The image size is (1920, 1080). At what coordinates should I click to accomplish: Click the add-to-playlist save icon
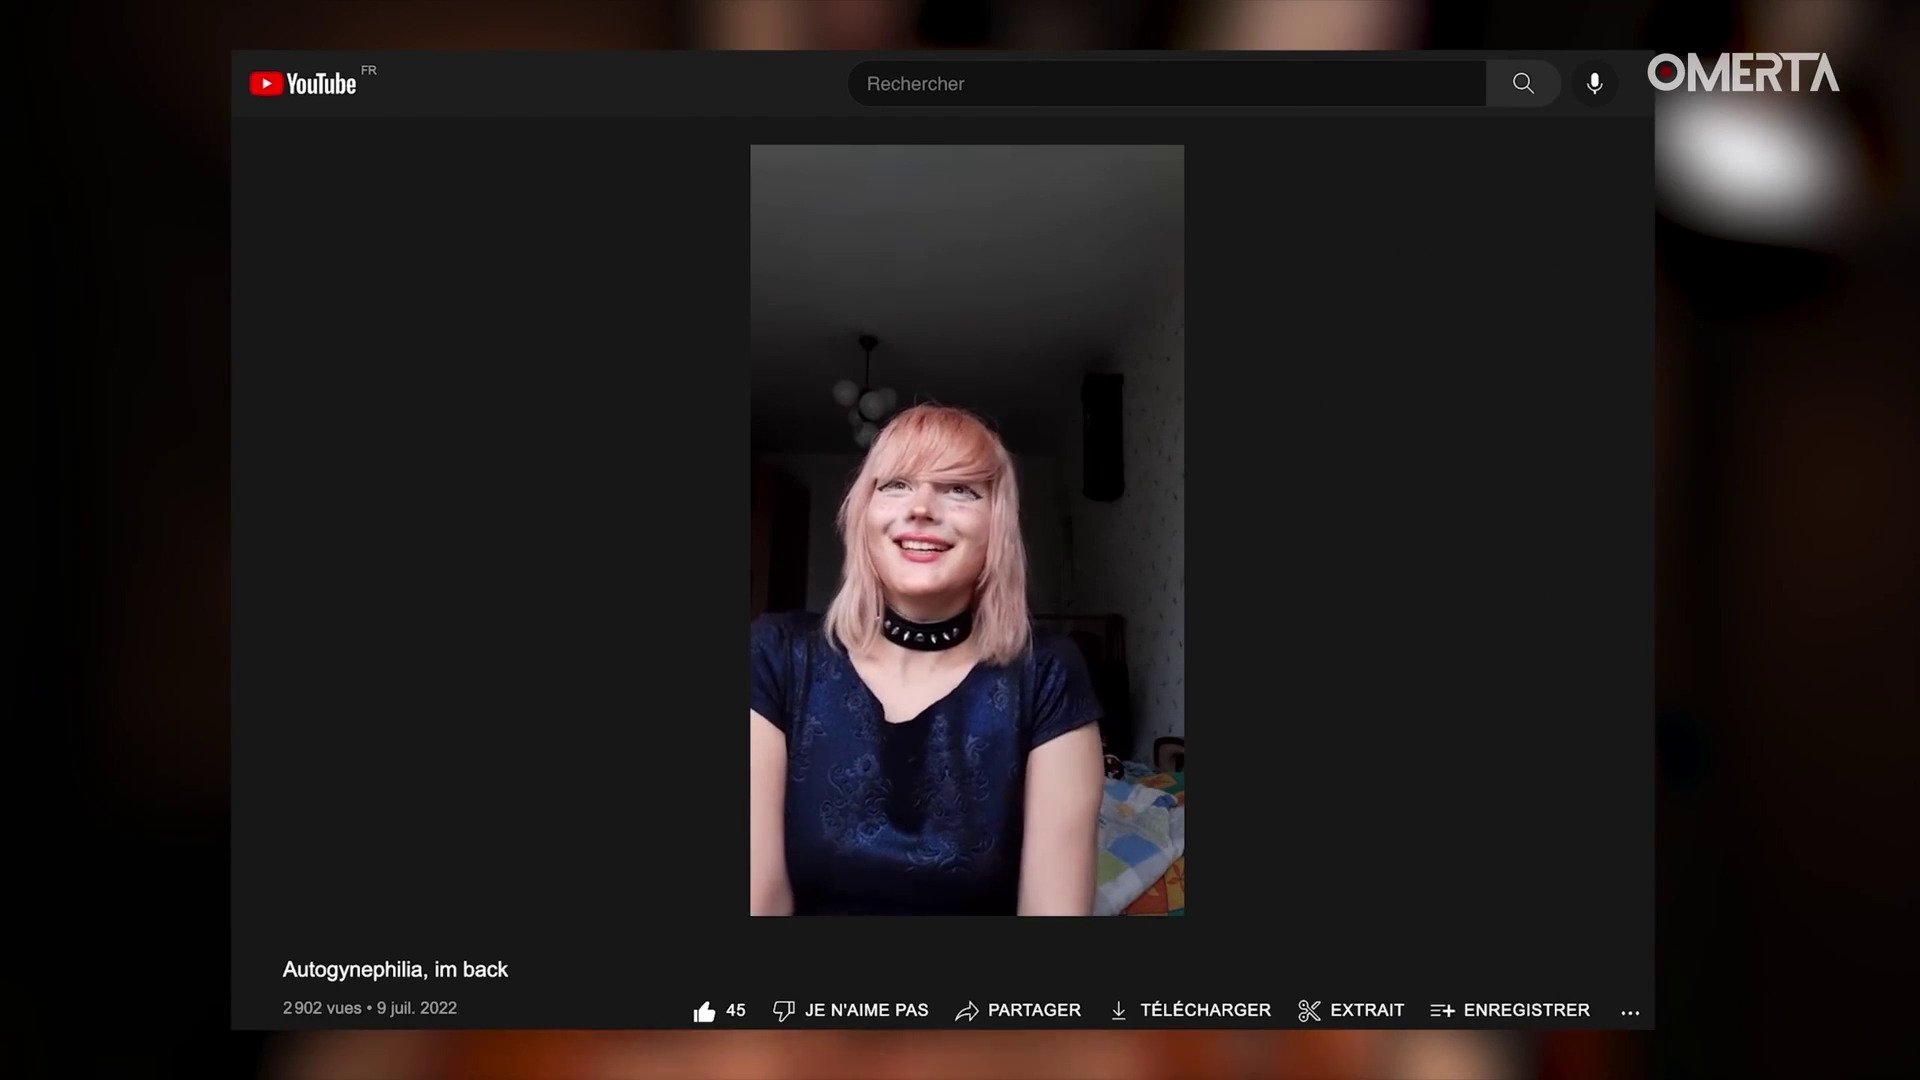[x=1442, y=1012]
